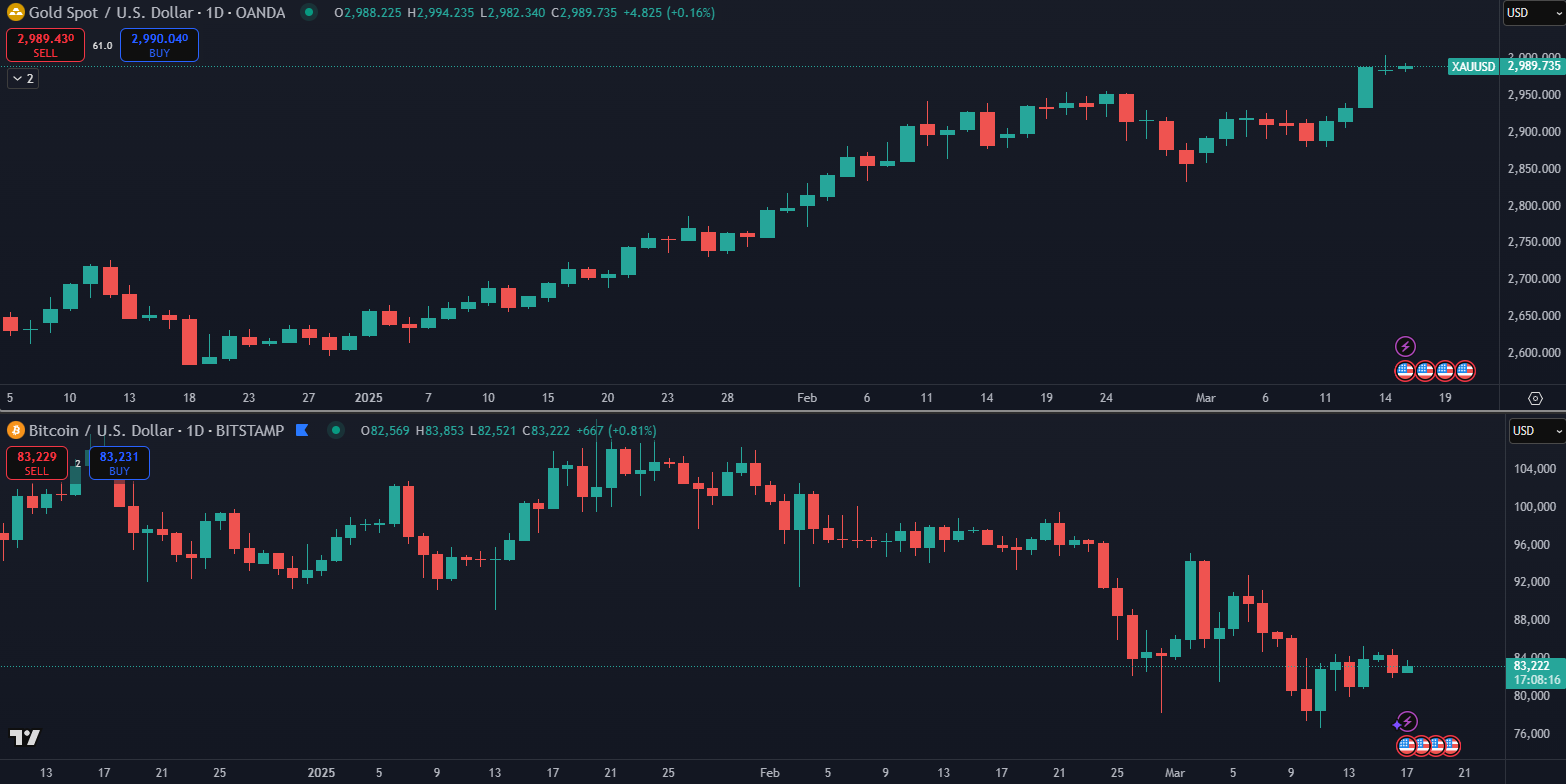Click the gold bar symbol icon
The height and width of the screenshot is (784, 1566).
click(15, 13)
